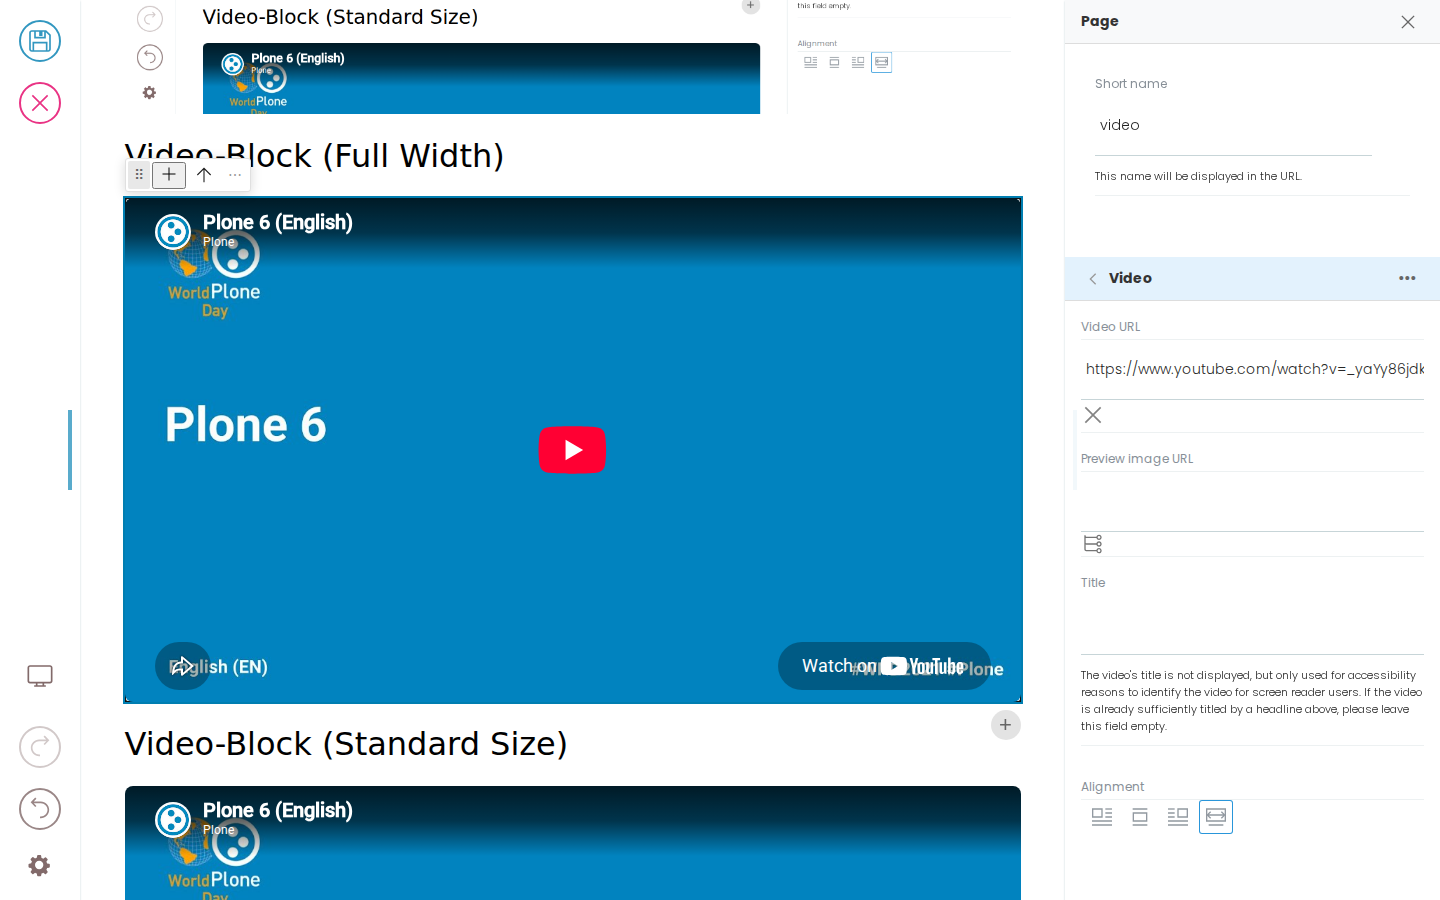Click the large redo icon in left toolbar

pyautogui.click(x=40, y=747)
